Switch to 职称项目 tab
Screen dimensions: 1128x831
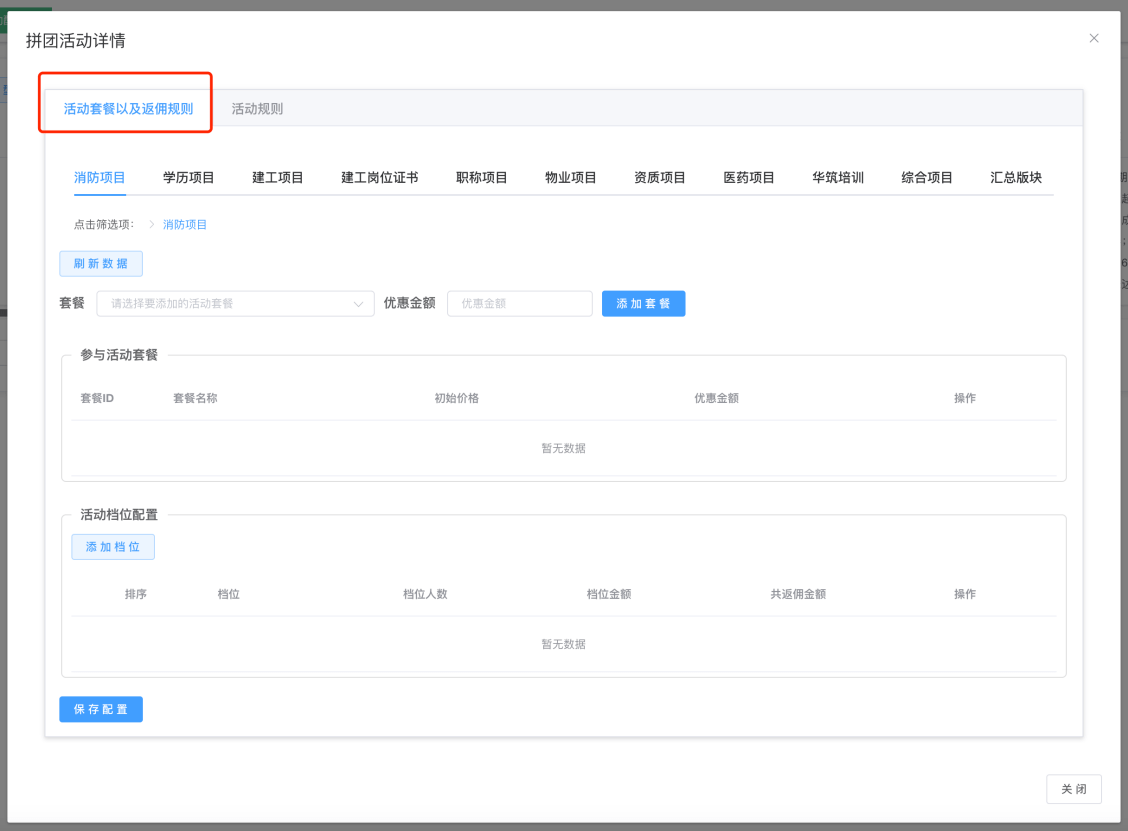[x=481, y=178]
